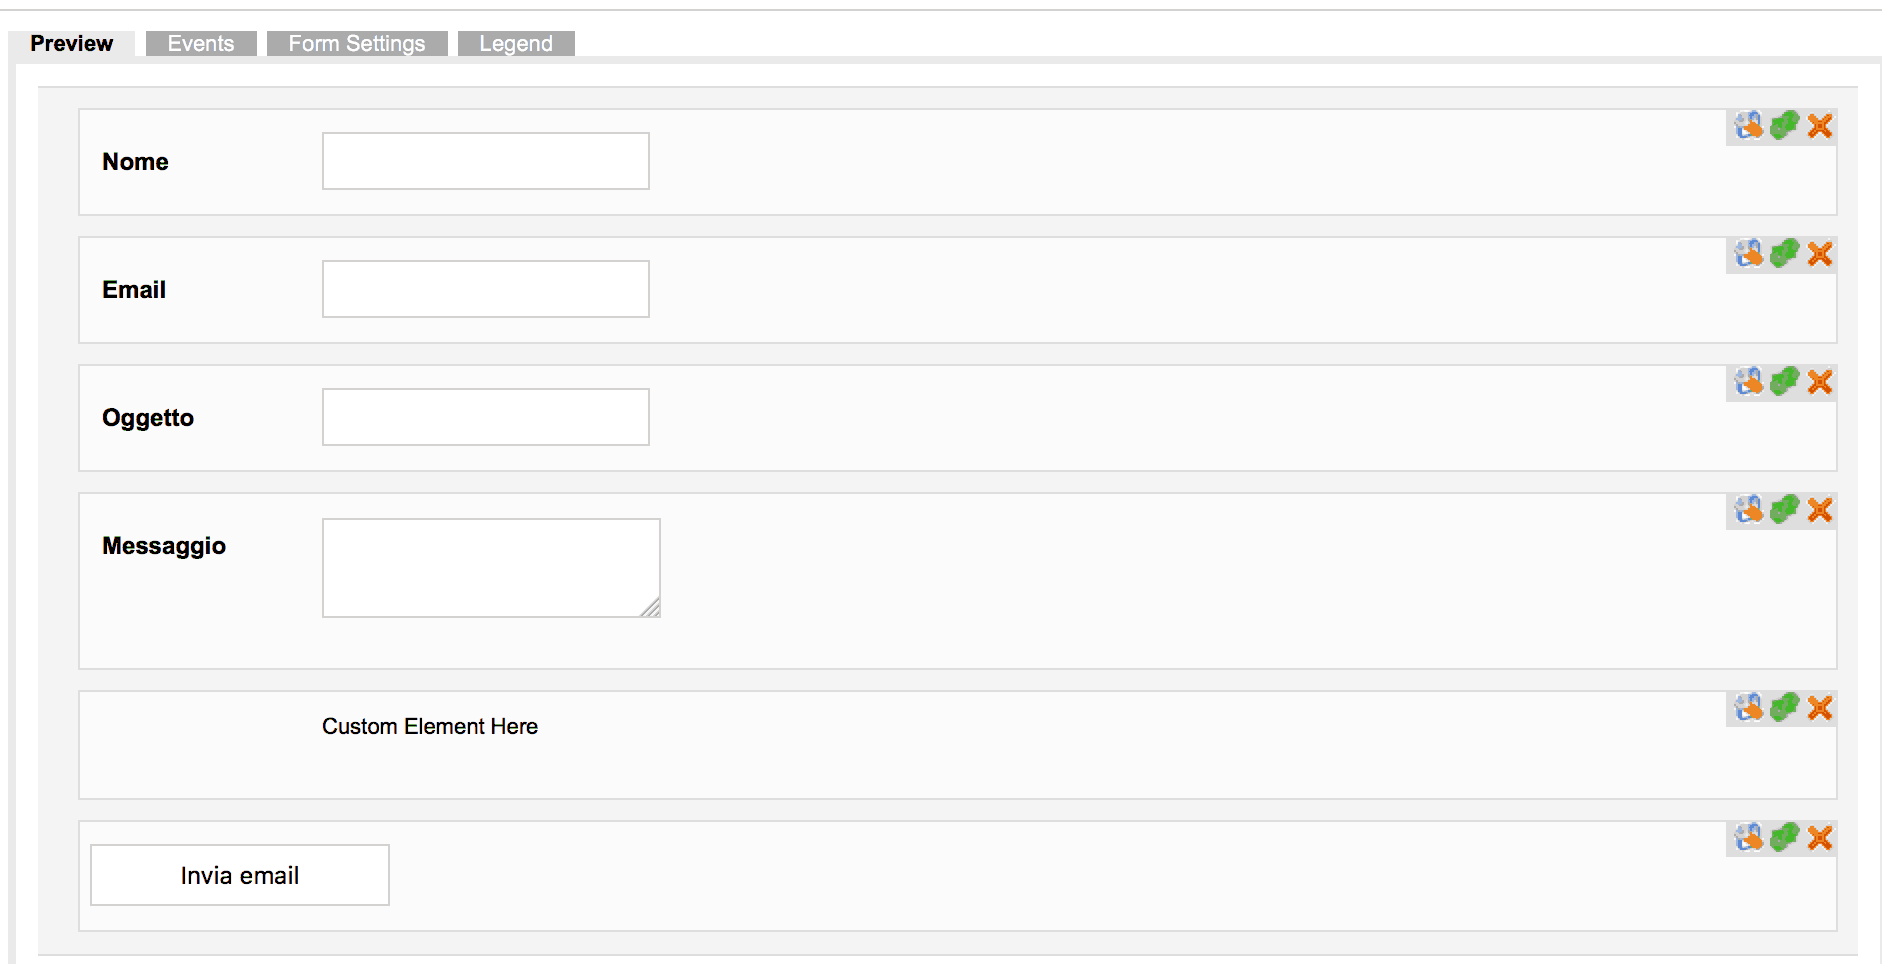
Task: Click the drag-hand icon on the Email row
Action: pos(1749,254)
